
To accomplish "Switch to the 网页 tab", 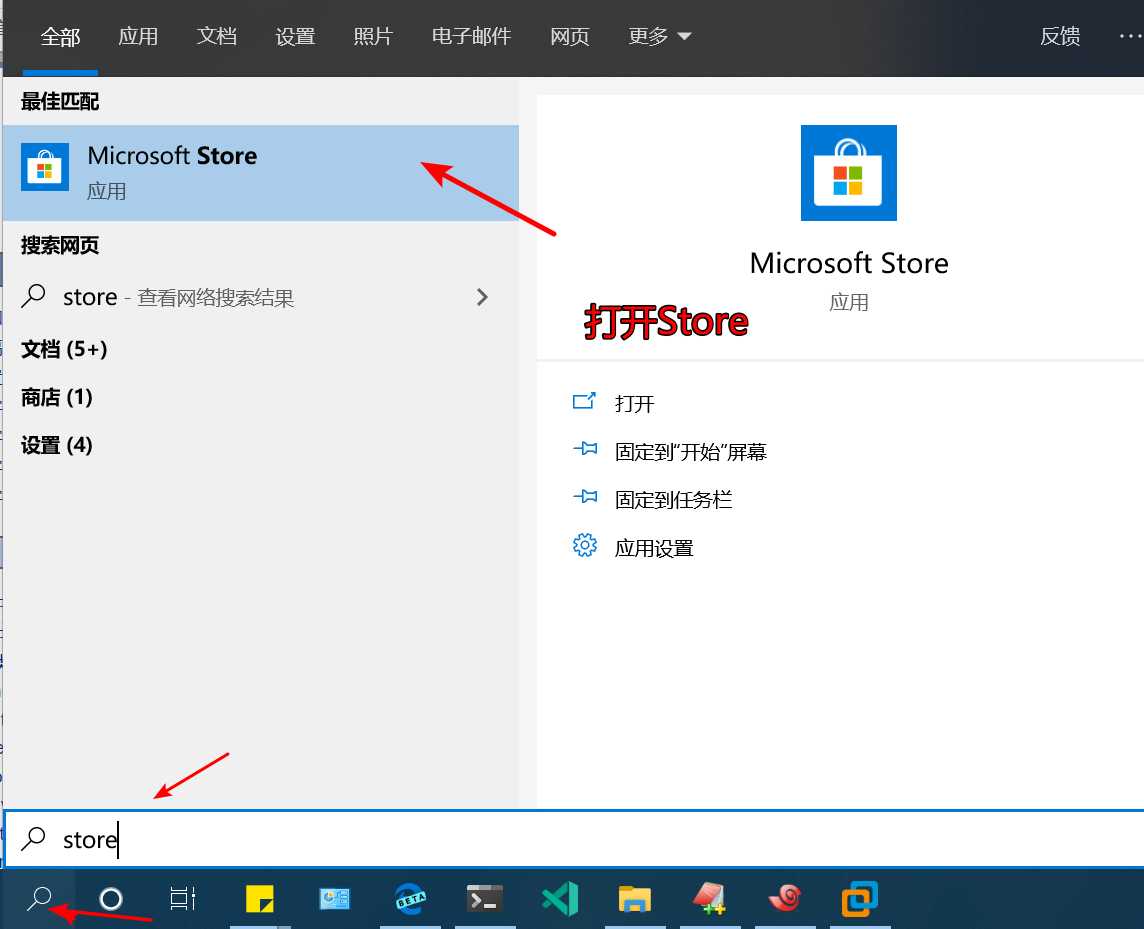I will [570, 36].
